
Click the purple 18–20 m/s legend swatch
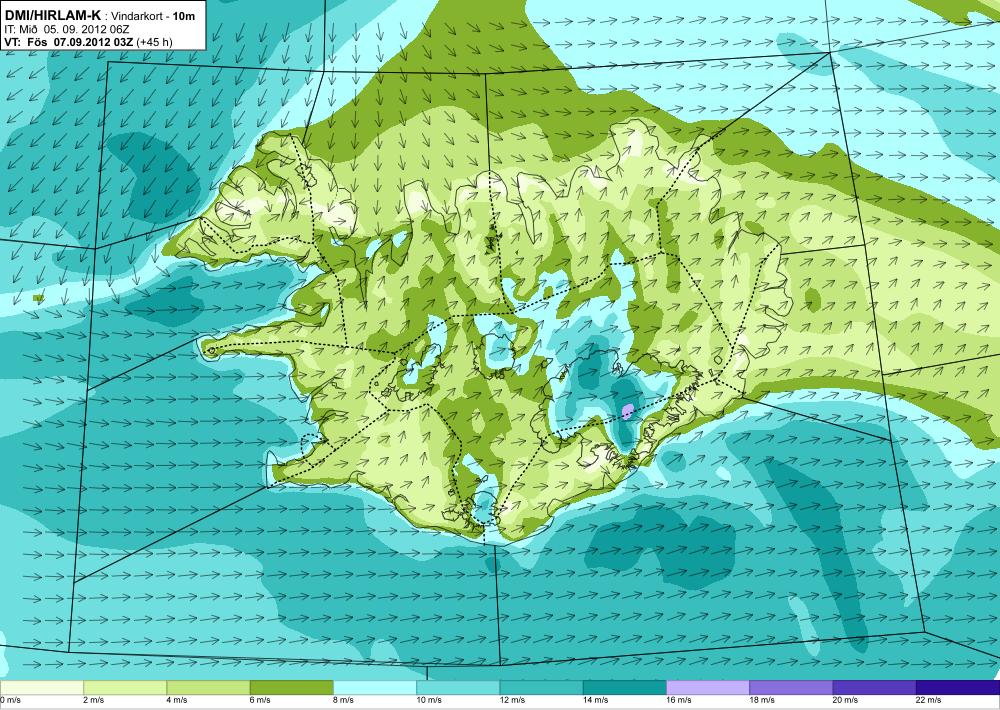pyautogui.click(x=791, y=688)
